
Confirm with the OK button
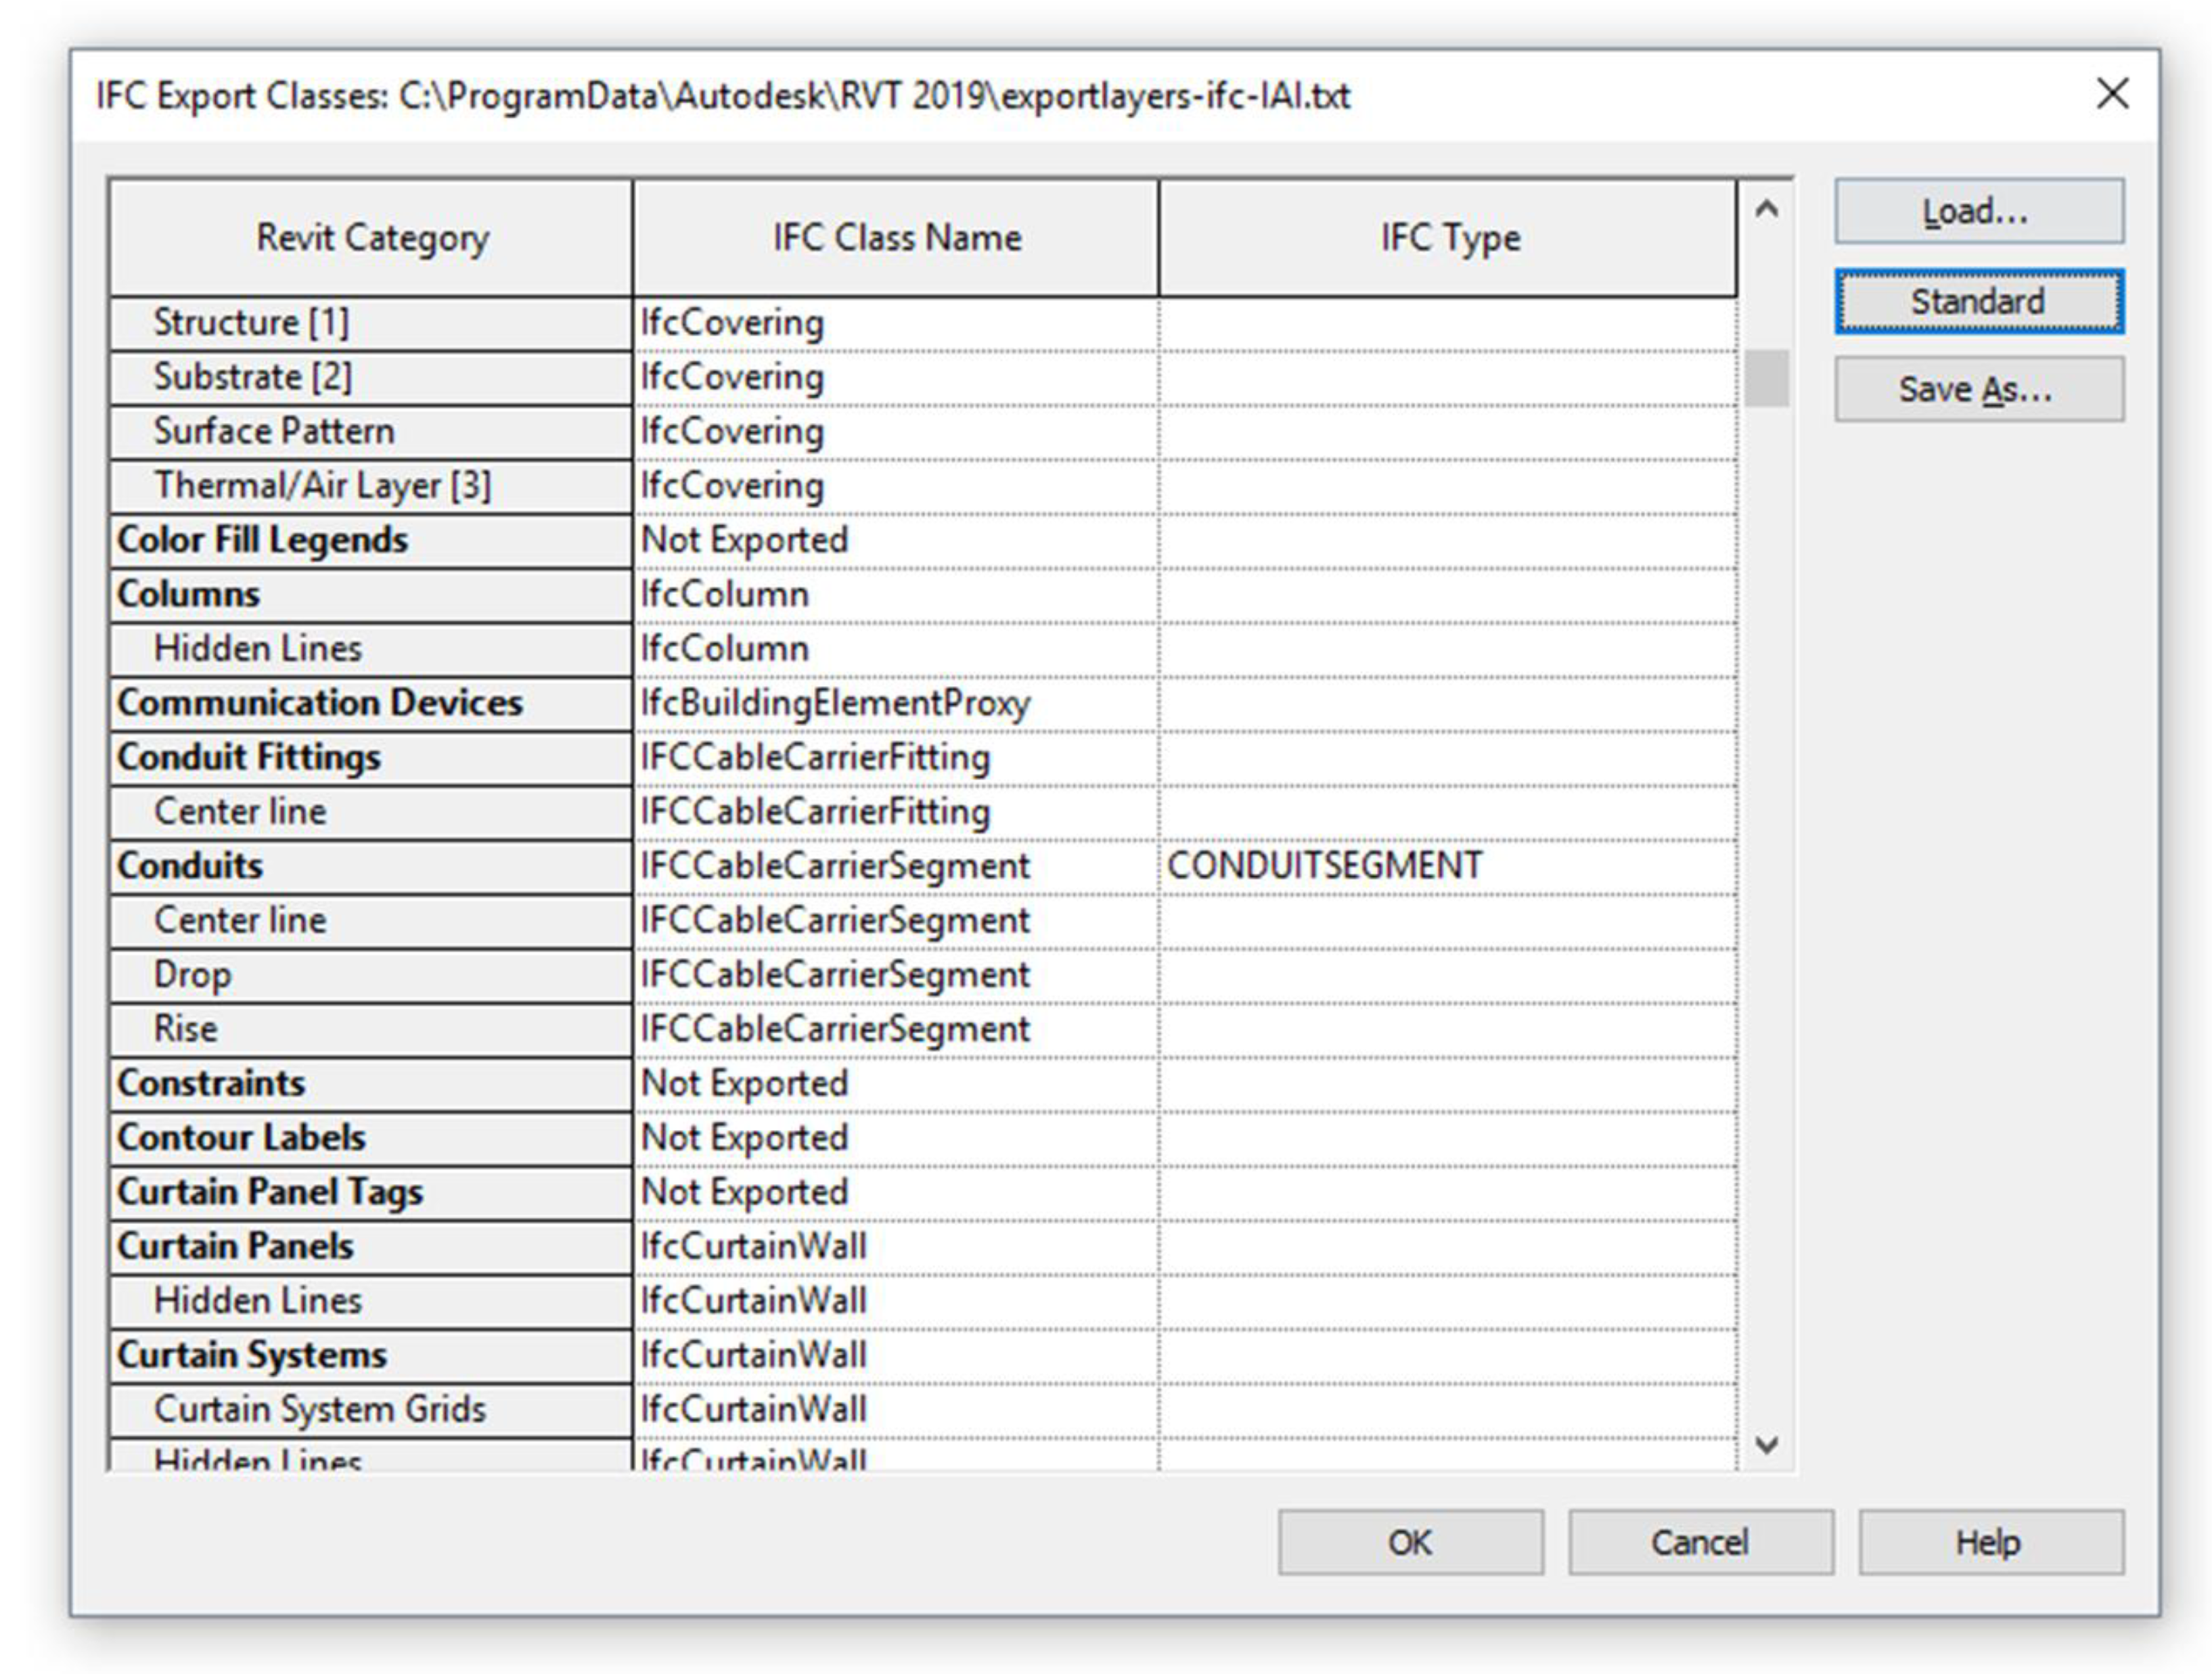pyautogui.click(x=1409, y=1542)
